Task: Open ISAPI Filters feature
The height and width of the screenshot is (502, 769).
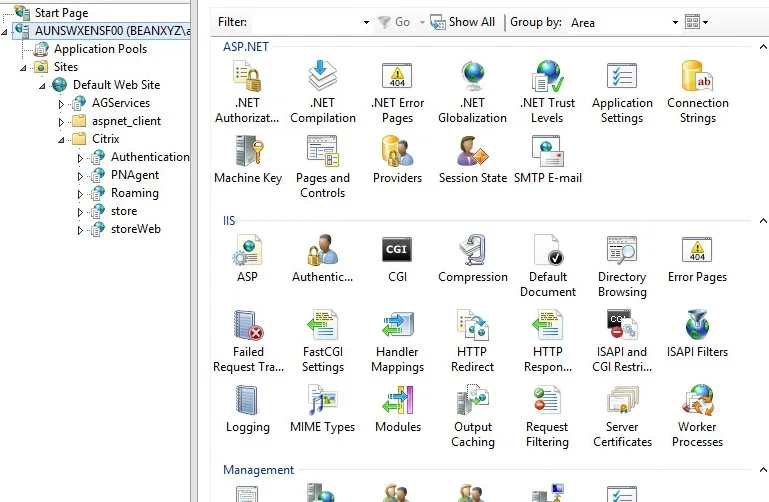Action: pyautogui.click(x=697, y=333)
